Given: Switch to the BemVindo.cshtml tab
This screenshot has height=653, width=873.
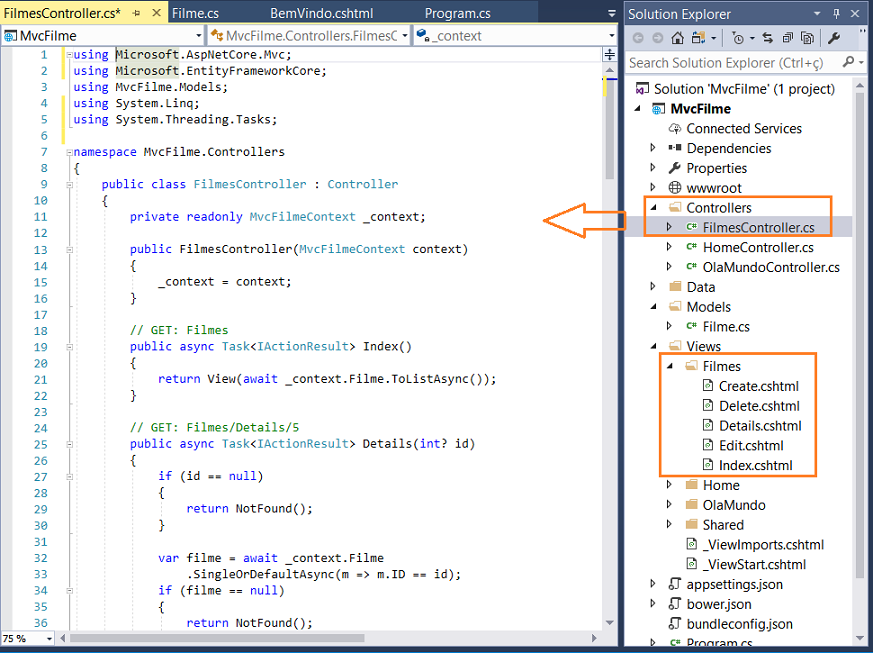Looking at the screenshot, I should [x=315, y=14].
